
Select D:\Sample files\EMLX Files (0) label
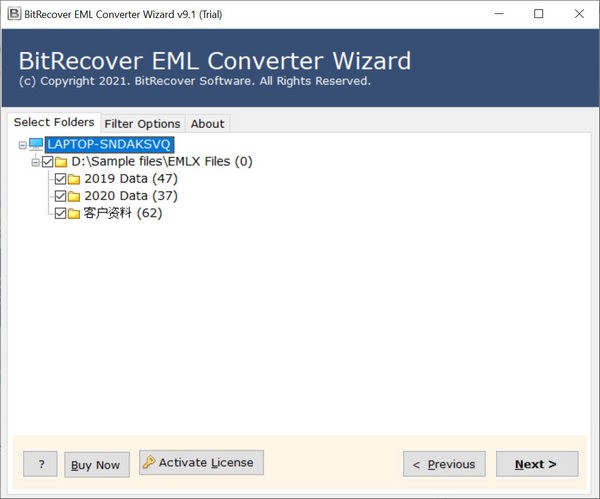coord(162,161)
